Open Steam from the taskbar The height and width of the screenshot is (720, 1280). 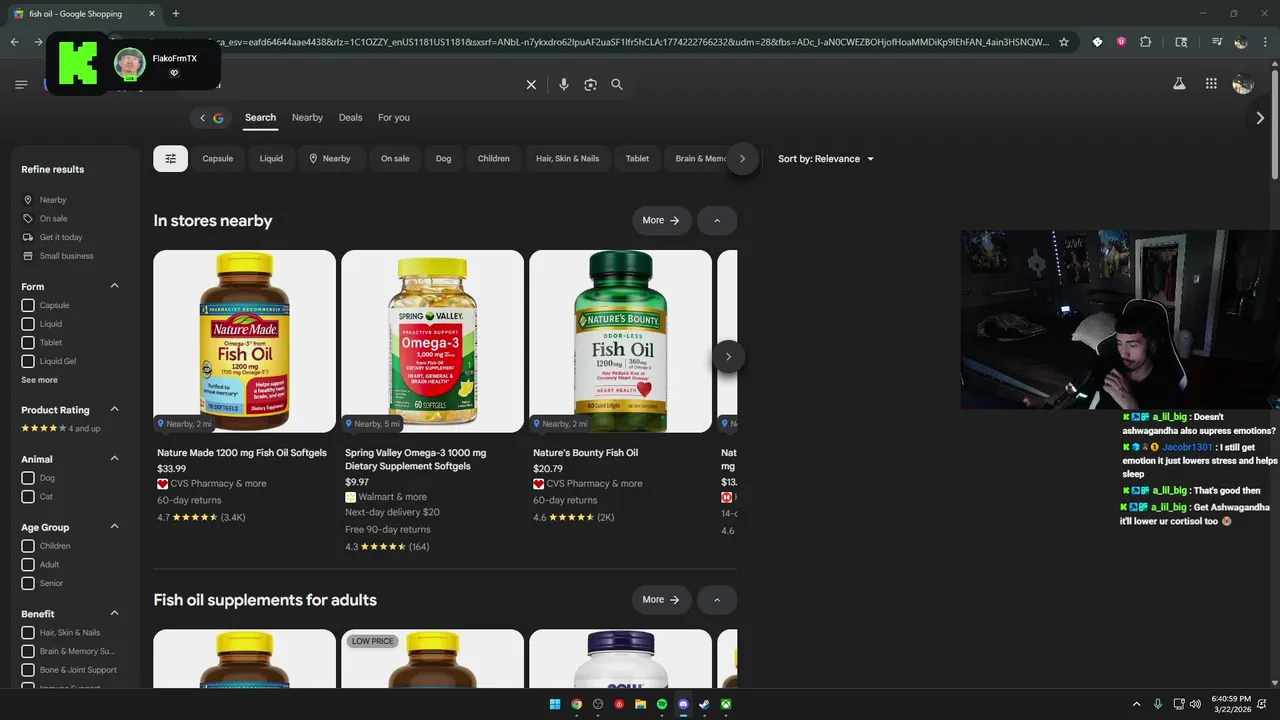705,704
